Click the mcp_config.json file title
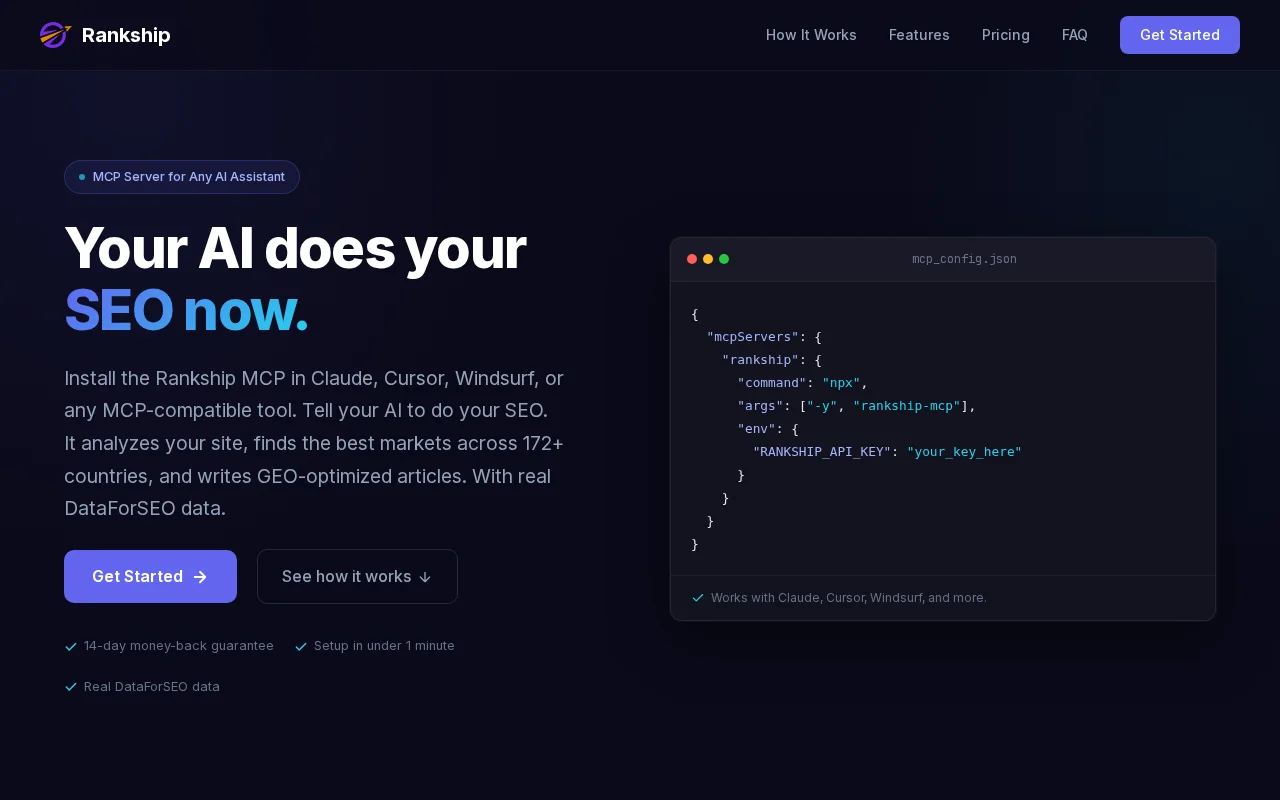Viewport: 1280px width, 800px height. 964,259
